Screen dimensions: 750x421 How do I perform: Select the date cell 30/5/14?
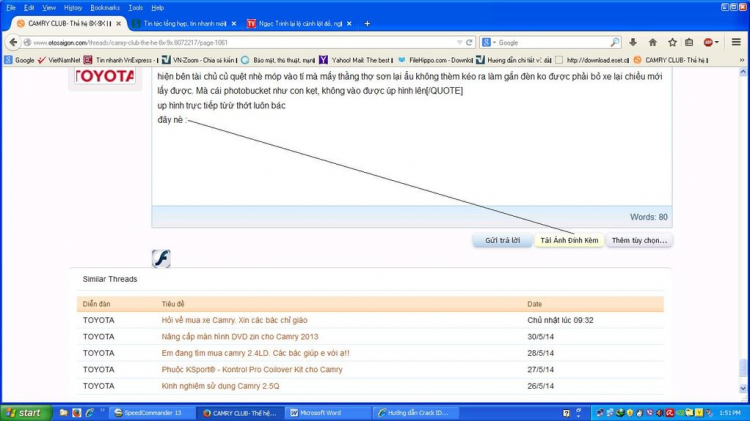click(540, 337)
